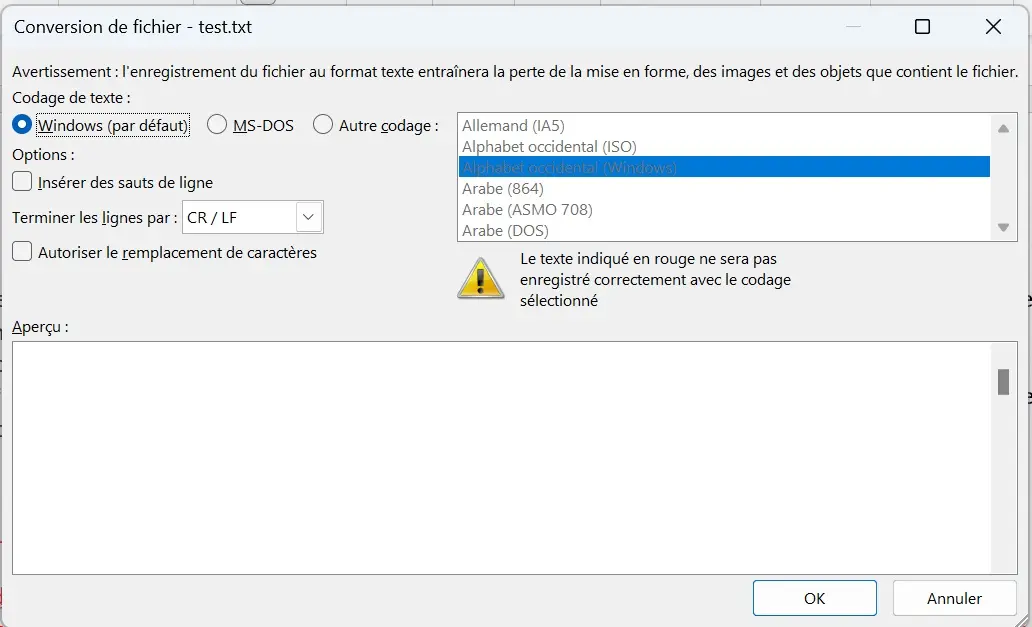Cancel the dialog with Annuler
This screenshot has height=627, width=1032.
point(953,597)
